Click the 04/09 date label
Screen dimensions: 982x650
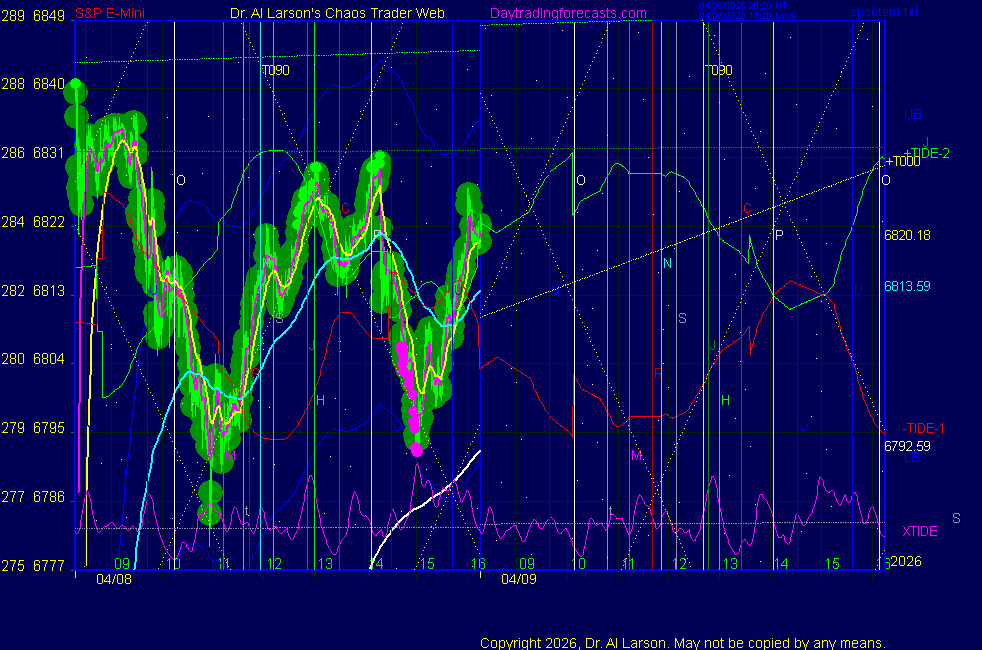519,579
